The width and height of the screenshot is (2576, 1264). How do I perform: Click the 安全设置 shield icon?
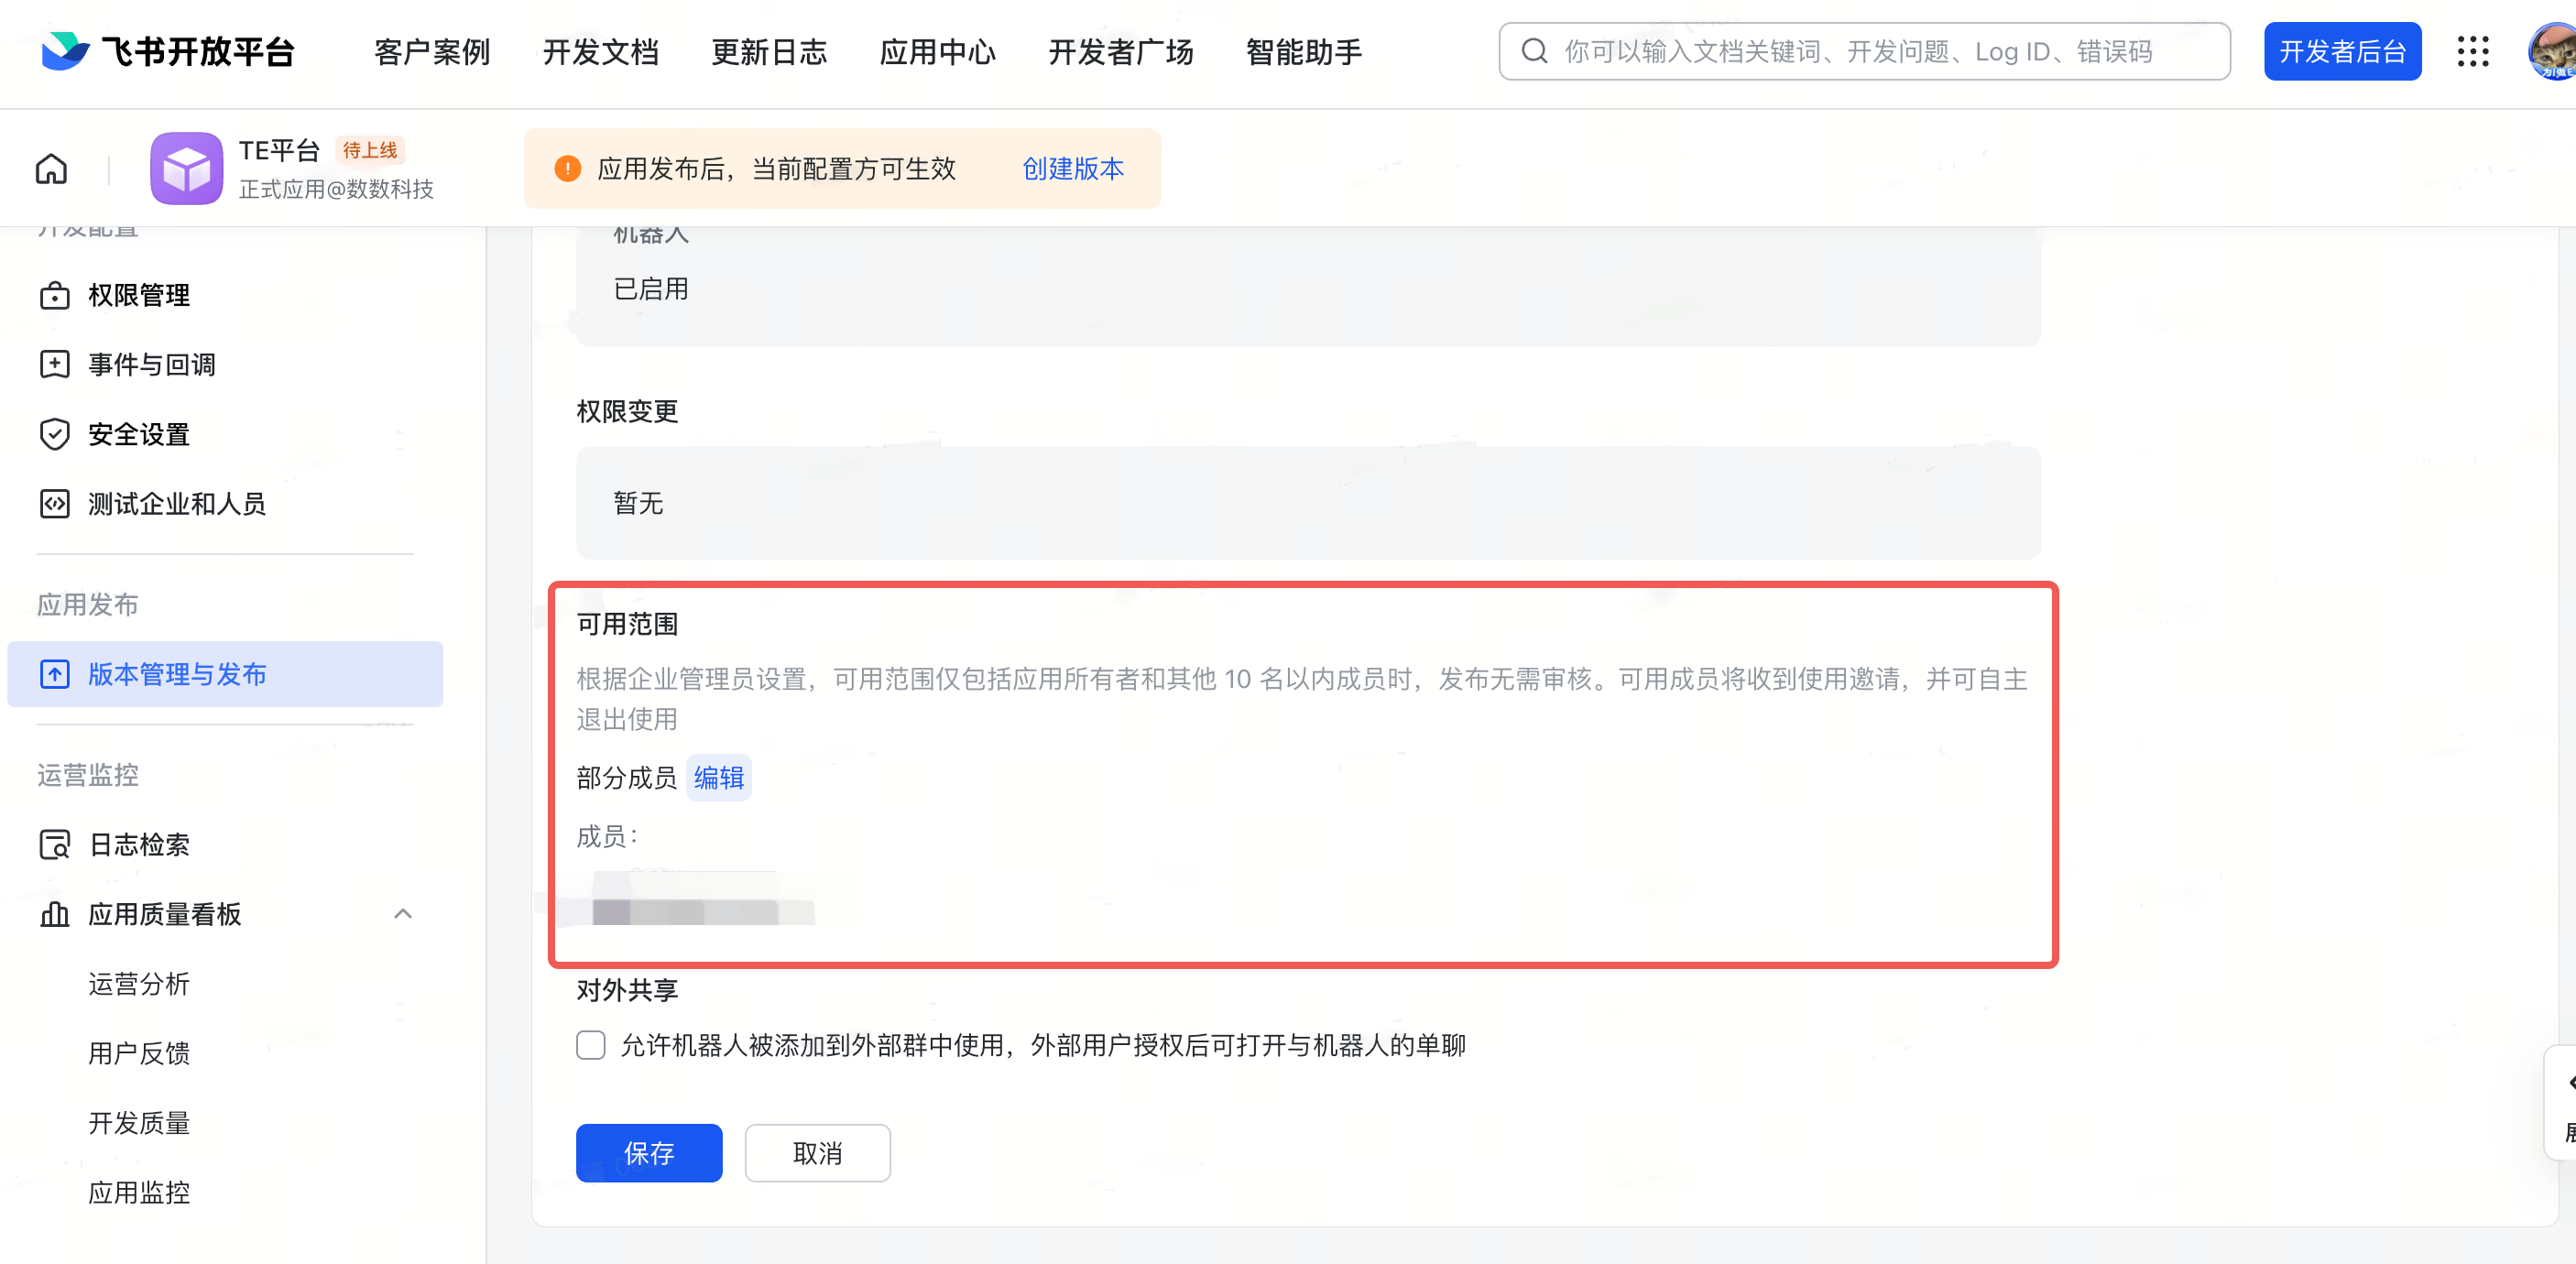(55, 434)
